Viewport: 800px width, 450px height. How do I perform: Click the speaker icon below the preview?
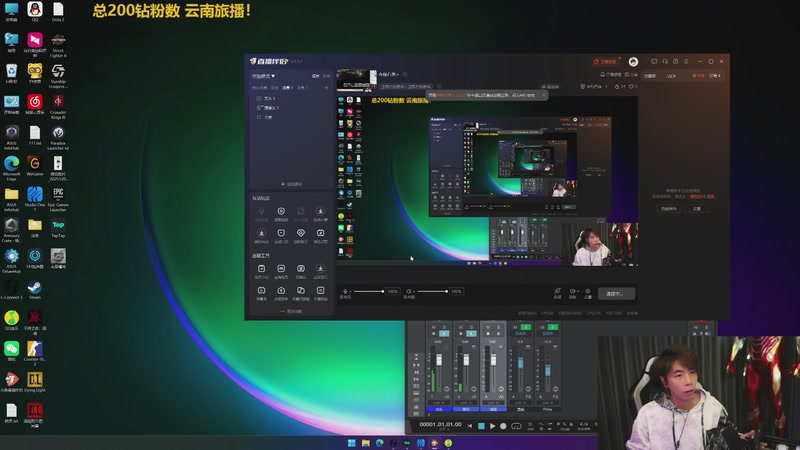click(408, 291)
